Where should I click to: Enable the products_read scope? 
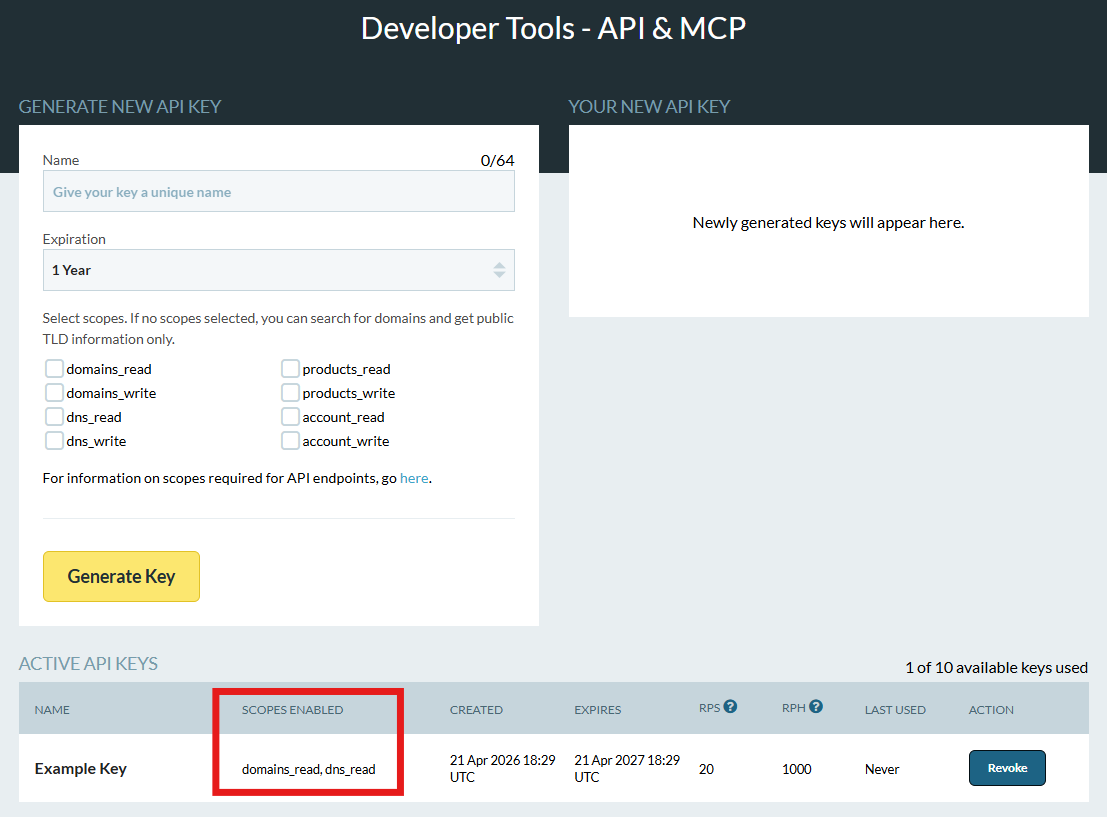(290, 368)
